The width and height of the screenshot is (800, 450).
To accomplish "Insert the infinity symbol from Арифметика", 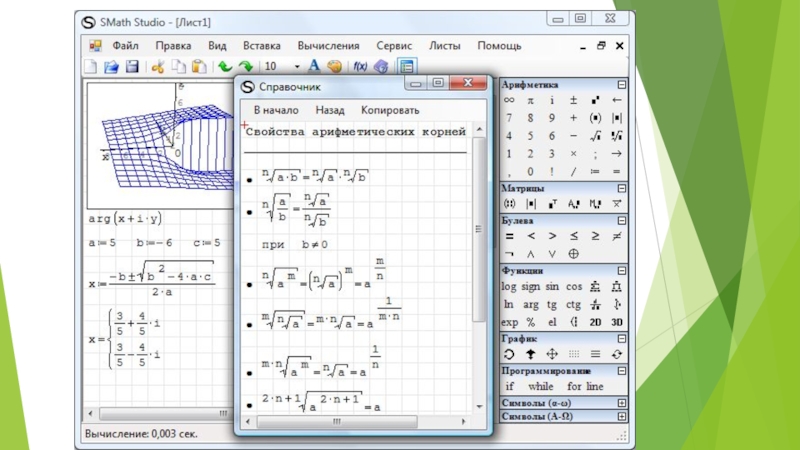I will [509, 100].
